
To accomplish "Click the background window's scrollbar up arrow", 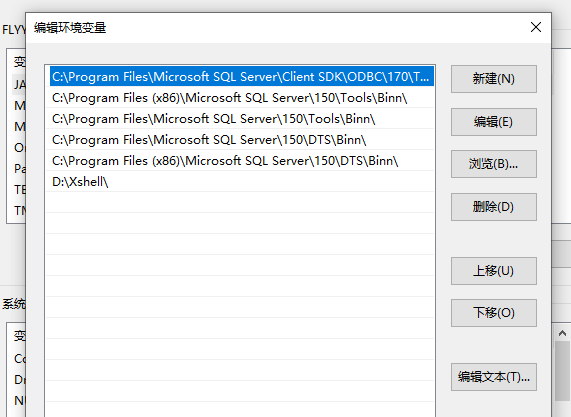I will click(x=562, y=333).
